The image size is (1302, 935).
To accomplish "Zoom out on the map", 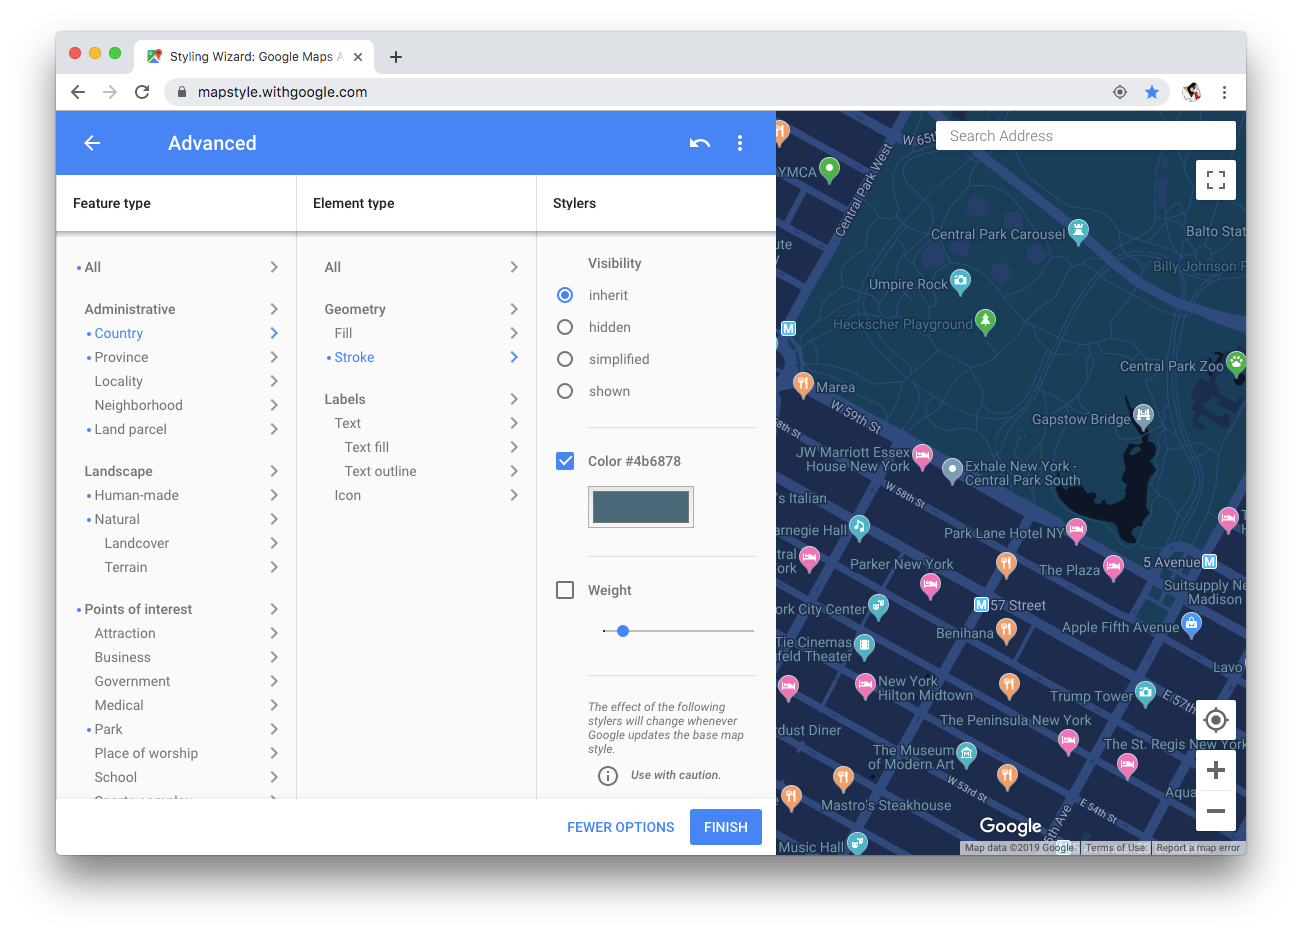I will point(1216,811).
